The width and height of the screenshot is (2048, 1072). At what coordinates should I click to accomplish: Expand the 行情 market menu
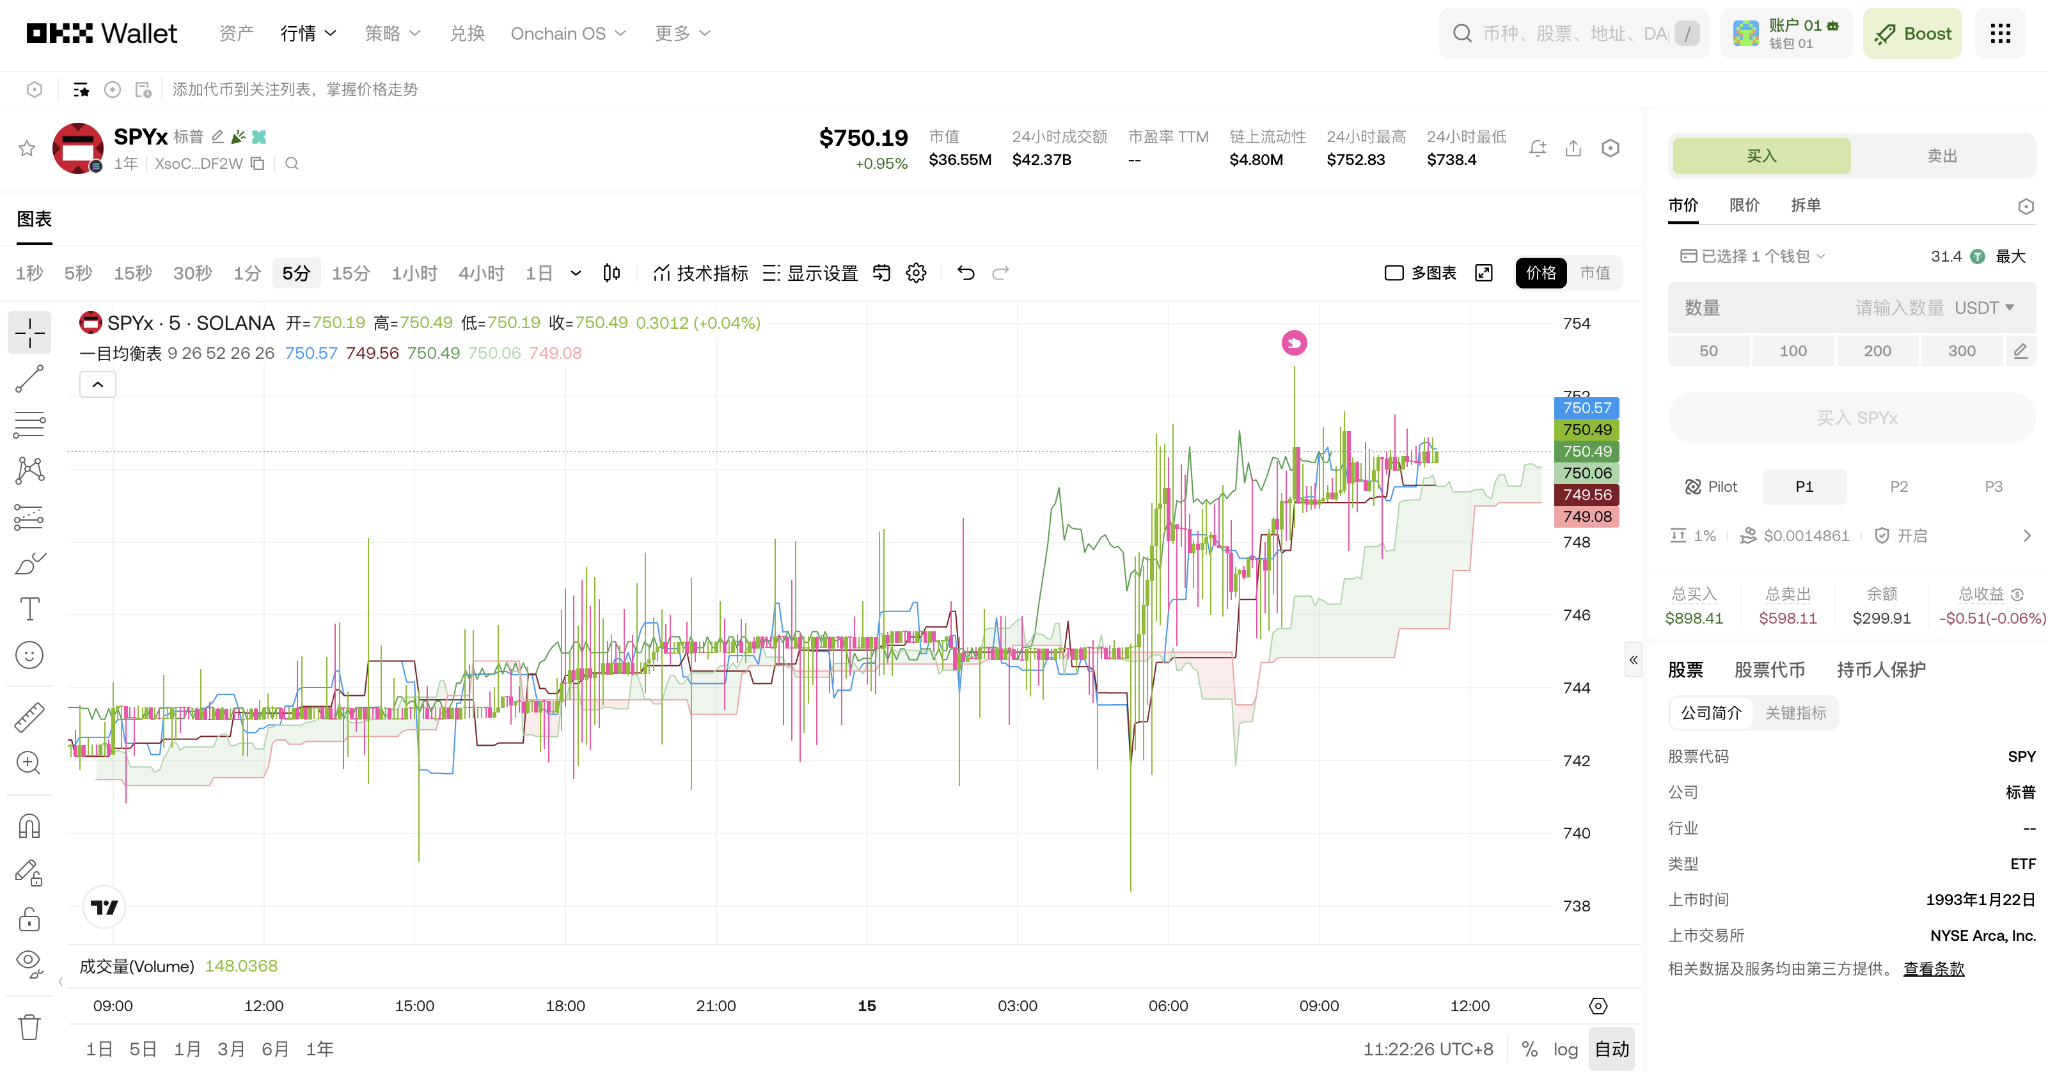[308, 34]
